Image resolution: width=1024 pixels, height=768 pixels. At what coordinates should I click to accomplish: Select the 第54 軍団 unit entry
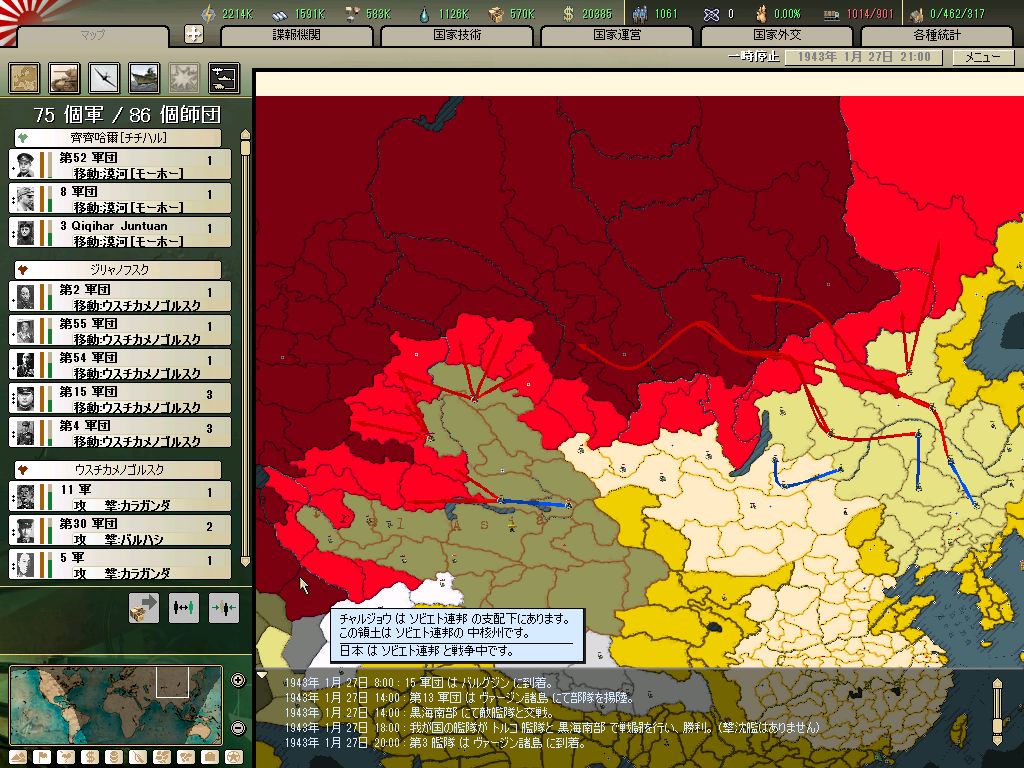pyautogui.click(x=120, y=364)
